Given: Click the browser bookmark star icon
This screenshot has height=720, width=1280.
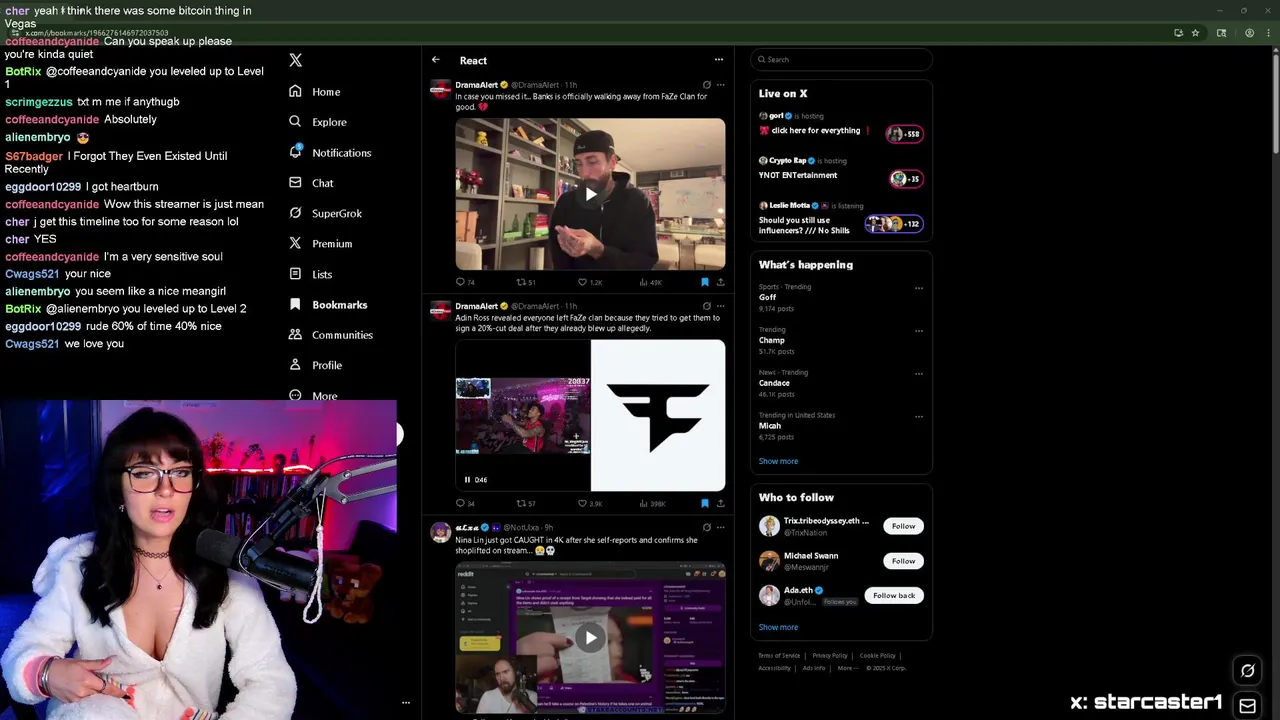Looking at the screenshot, I should pos(1194,33).
